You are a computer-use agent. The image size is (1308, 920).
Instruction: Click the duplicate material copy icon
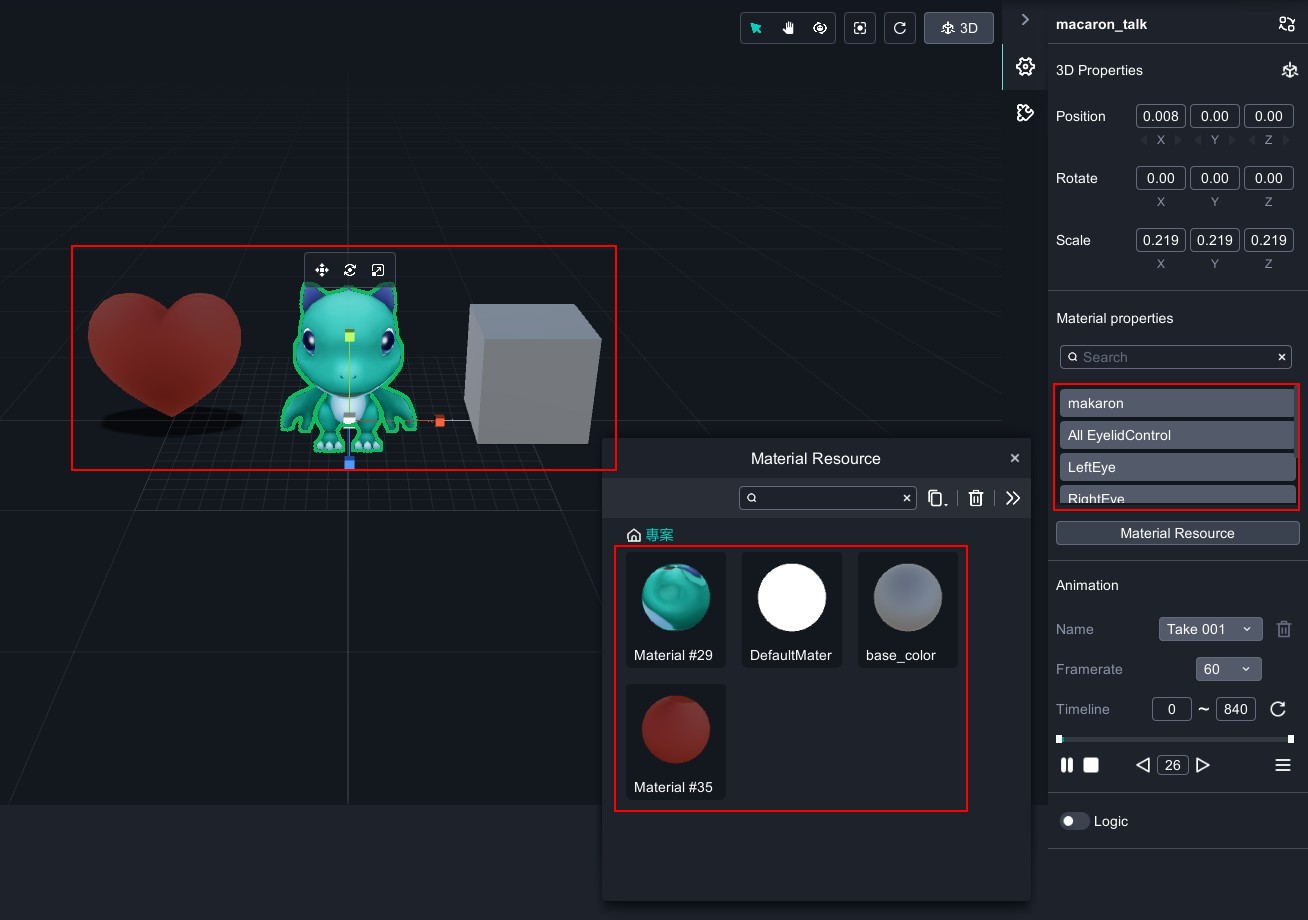(x=937, y=498)
